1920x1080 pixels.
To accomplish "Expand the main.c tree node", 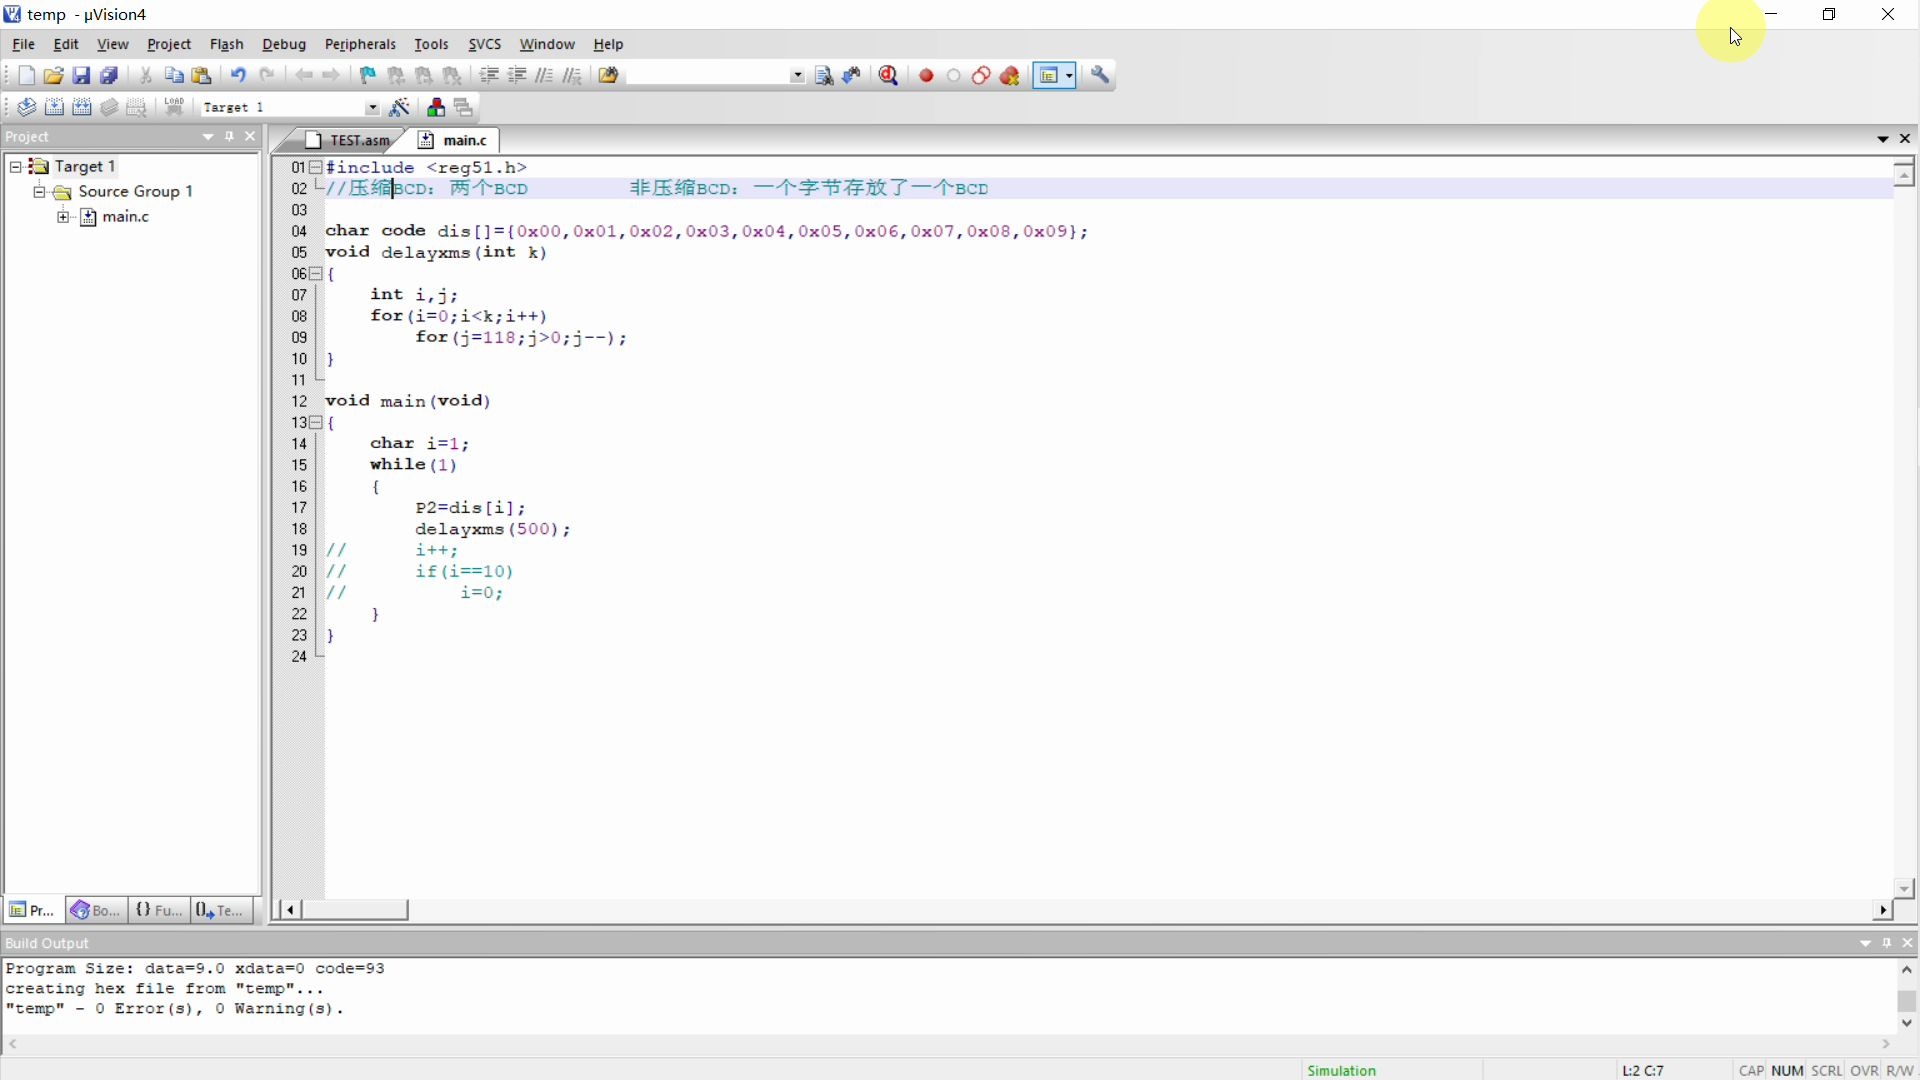I will tap(63, 217).
